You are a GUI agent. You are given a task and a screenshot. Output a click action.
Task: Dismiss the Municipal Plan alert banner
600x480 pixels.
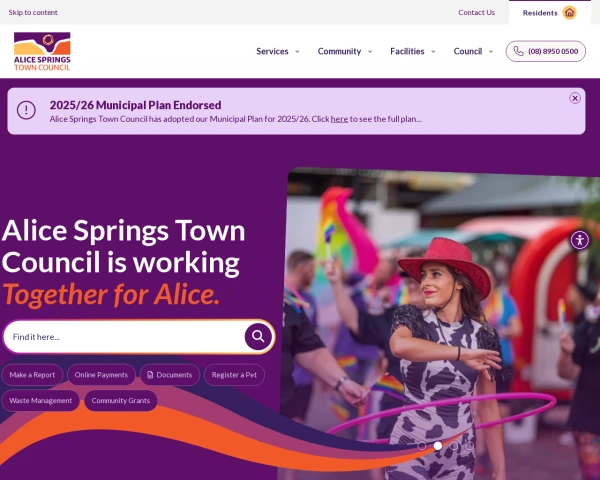click(575, 98)
